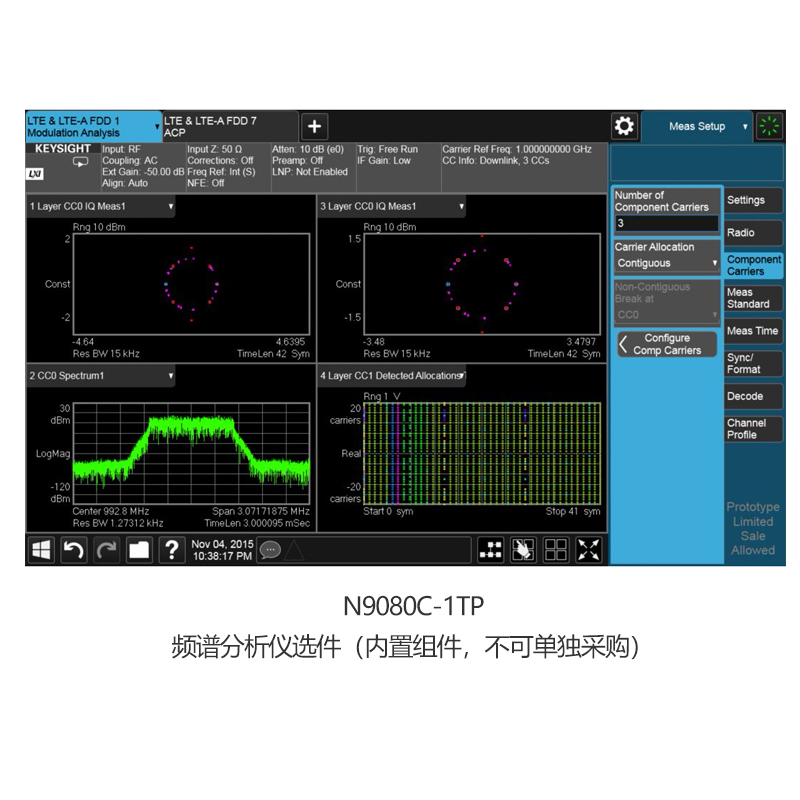Click Number of Component Carriers value field
This screenshot has height=800, width=800.
tap(666, 223)
